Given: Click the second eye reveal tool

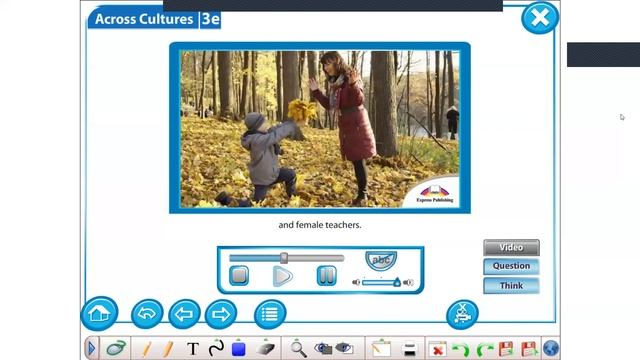Looking at the screenshot, I should pos(344,348).
